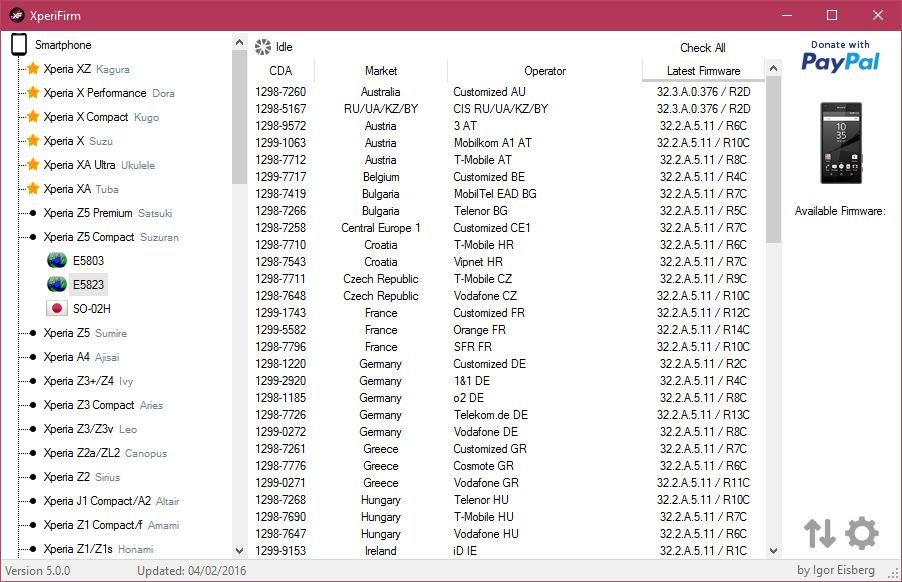Expand the Xperia Z5 Sumire node
The height and width of the screenshot is (582, 902).
(33, 333)
